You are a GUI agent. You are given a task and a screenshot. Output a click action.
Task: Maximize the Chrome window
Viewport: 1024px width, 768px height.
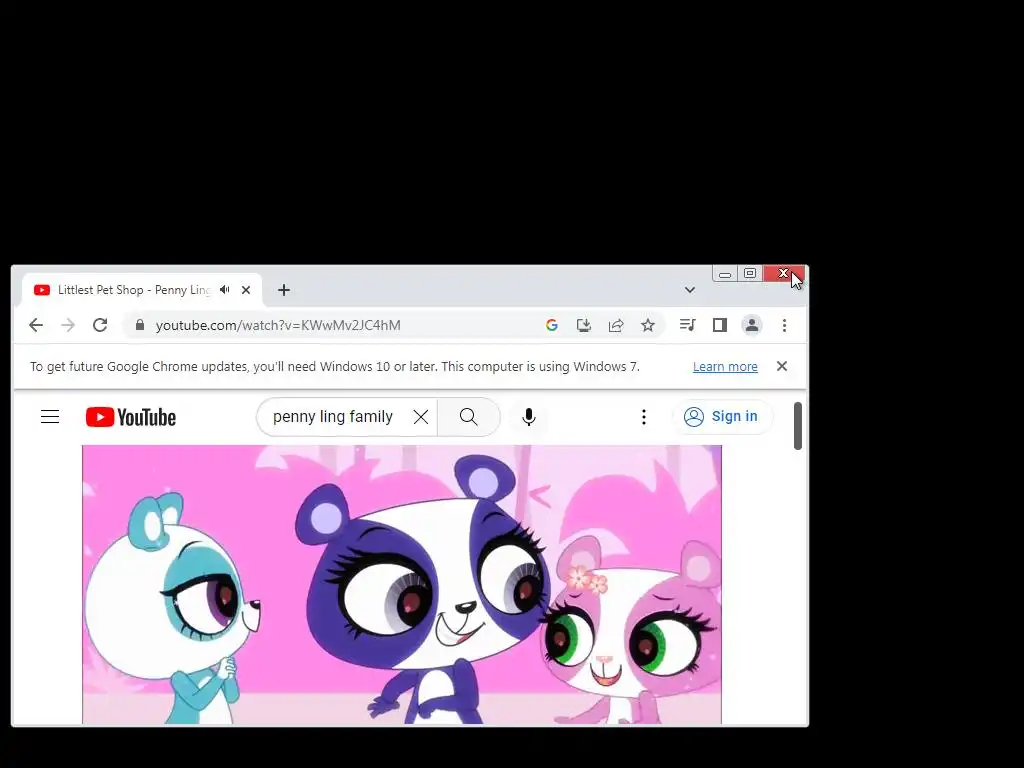750,274
